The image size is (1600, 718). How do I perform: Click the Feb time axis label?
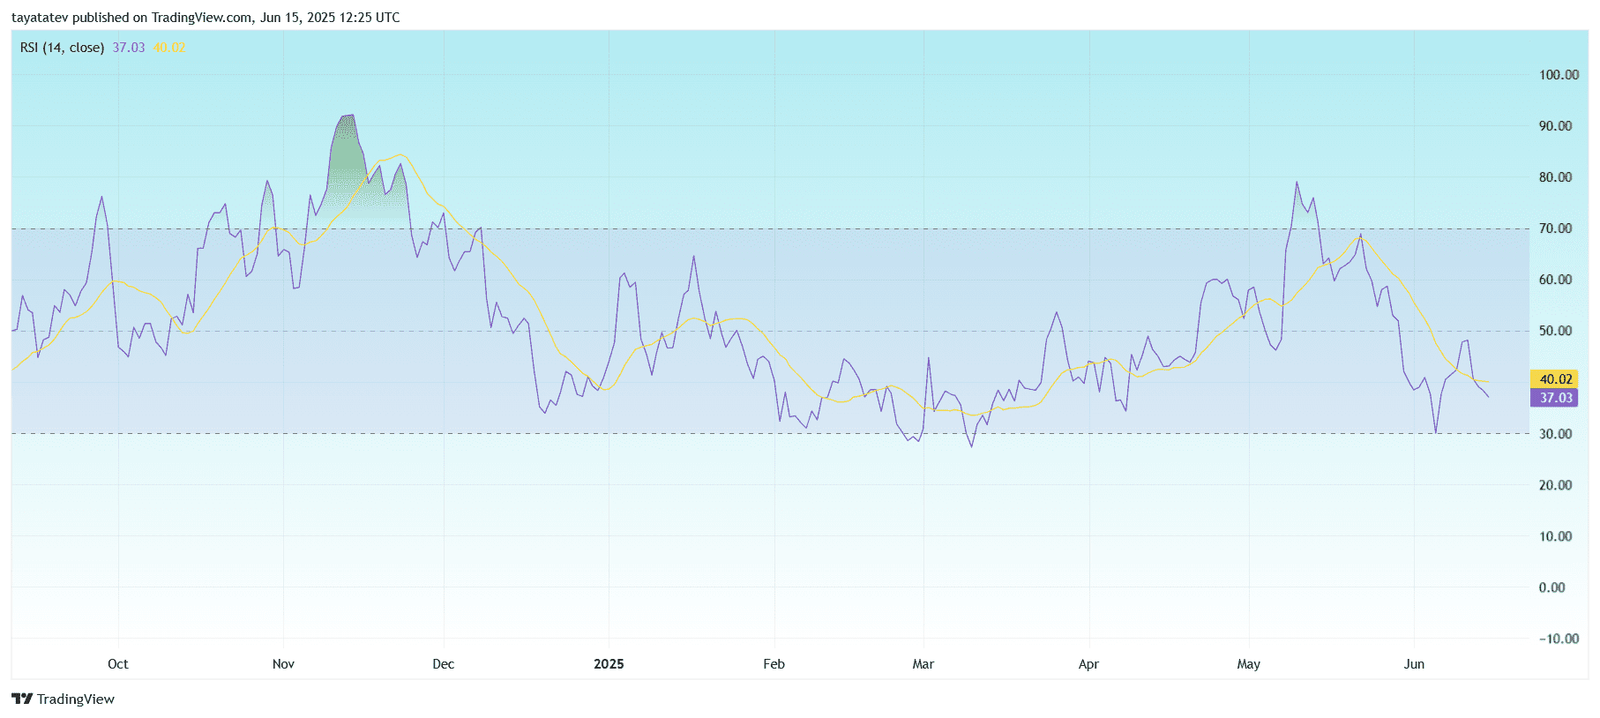coord(774,664)
